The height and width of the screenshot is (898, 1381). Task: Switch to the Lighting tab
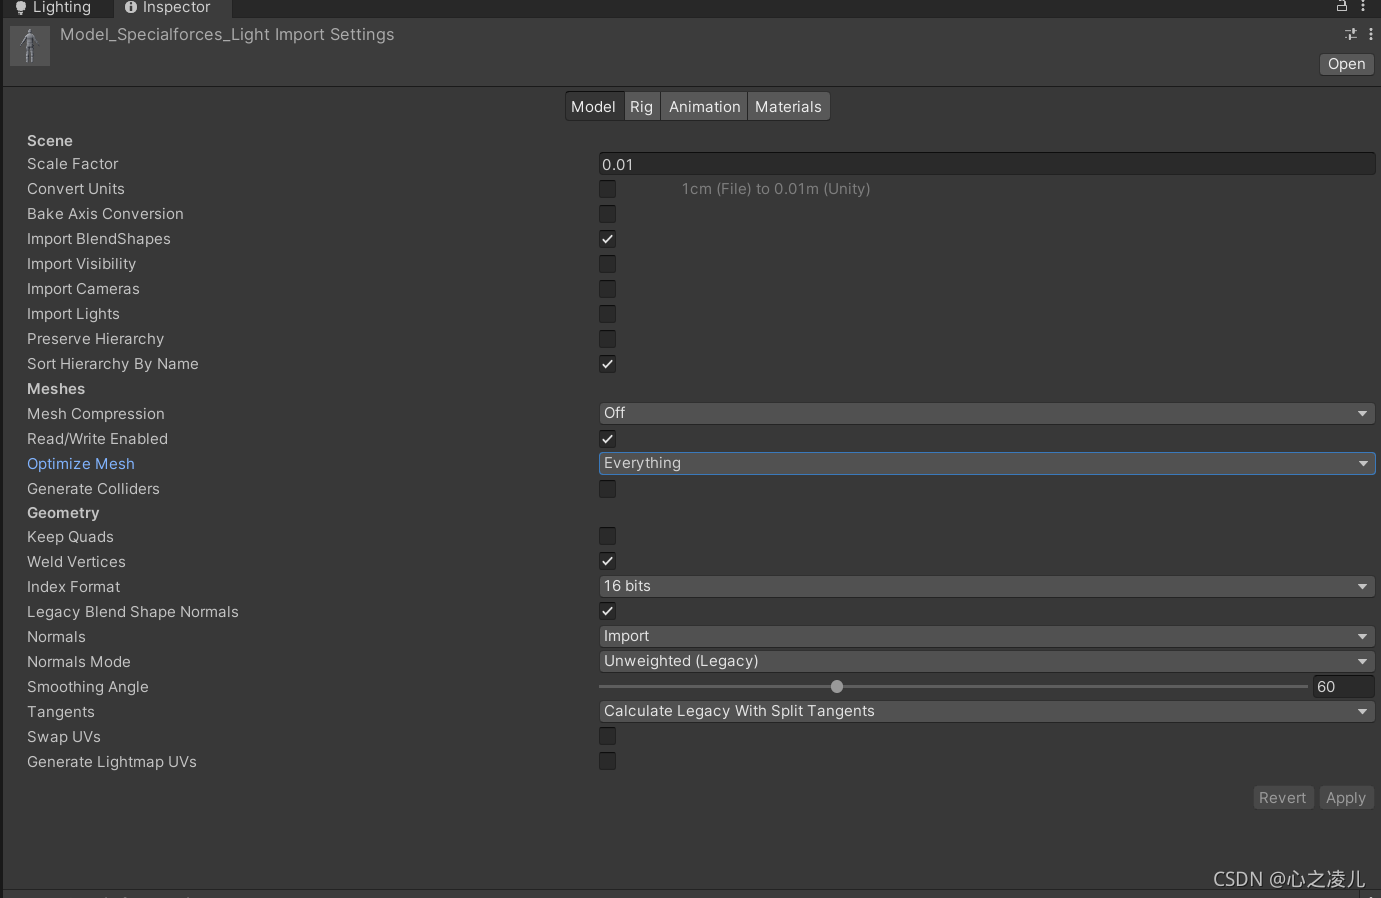click(x=53, y=8)
